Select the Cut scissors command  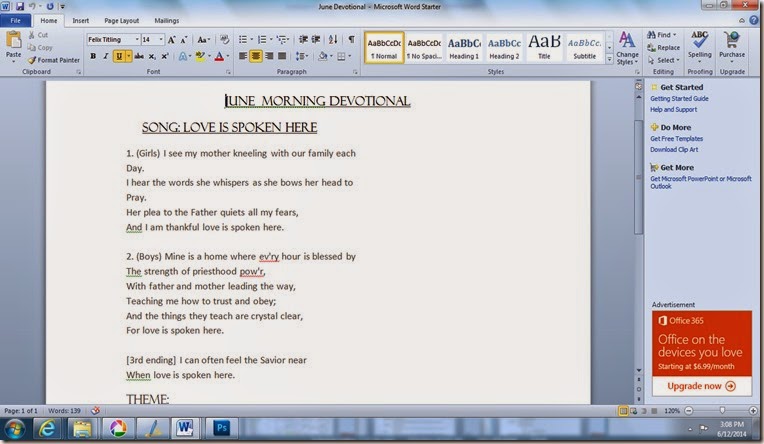point(38,35)
